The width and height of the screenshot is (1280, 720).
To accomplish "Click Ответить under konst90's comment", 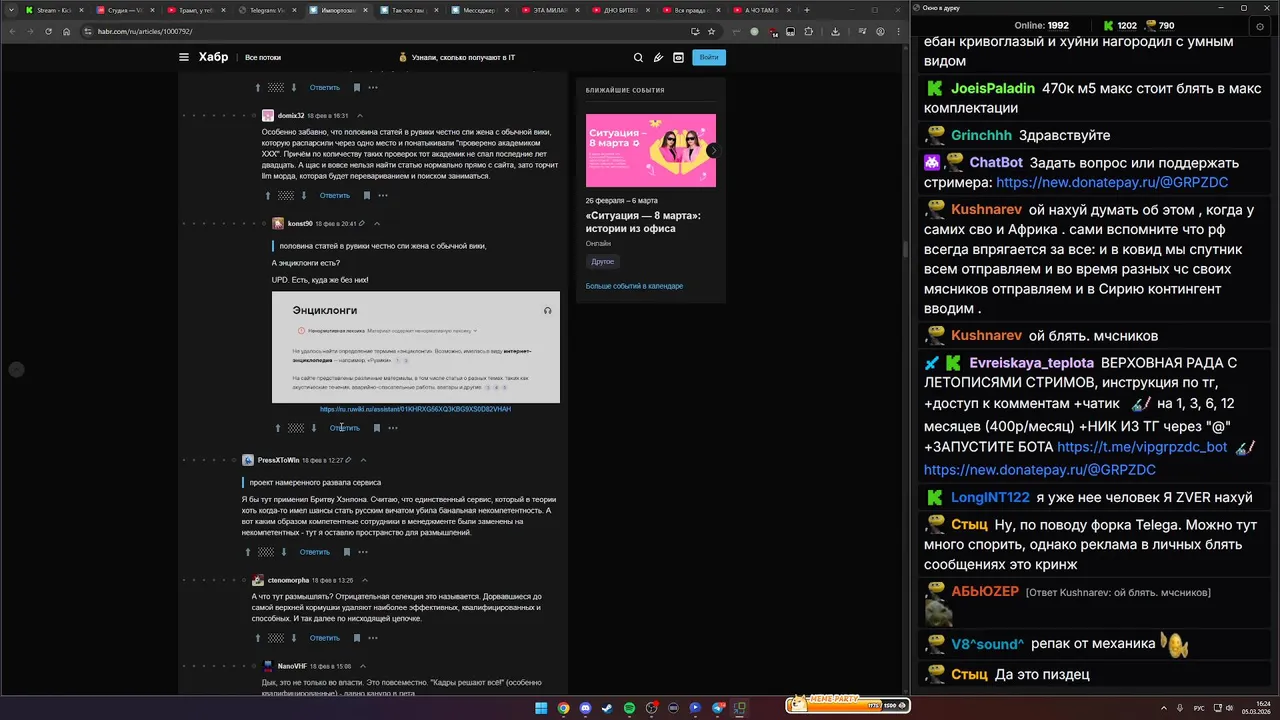I will point(345,428).
